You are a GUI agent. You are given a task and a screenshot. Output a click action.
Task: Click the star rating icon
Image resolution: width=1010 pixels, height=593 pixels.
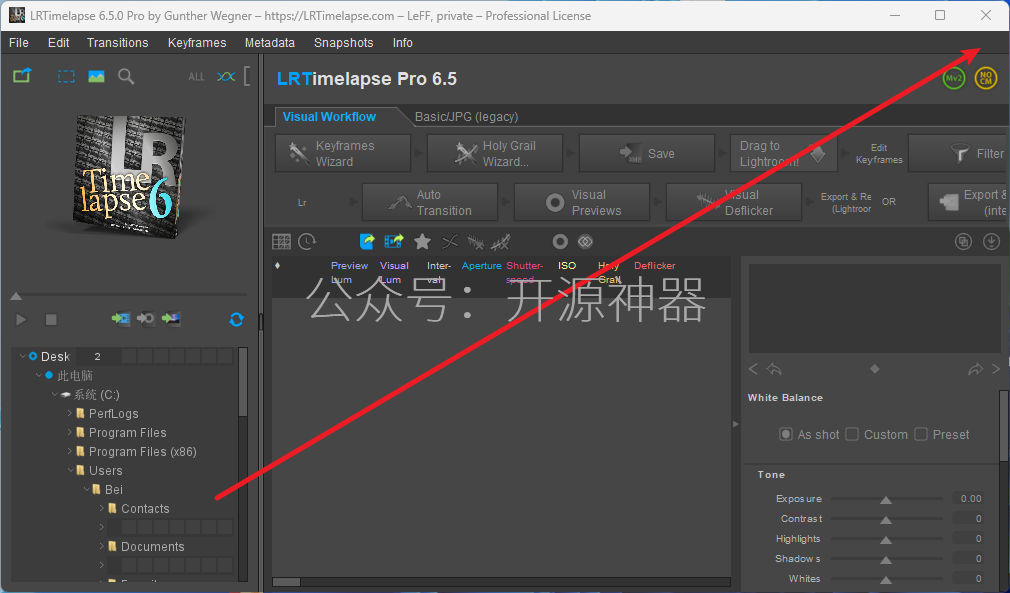[423, 241]
